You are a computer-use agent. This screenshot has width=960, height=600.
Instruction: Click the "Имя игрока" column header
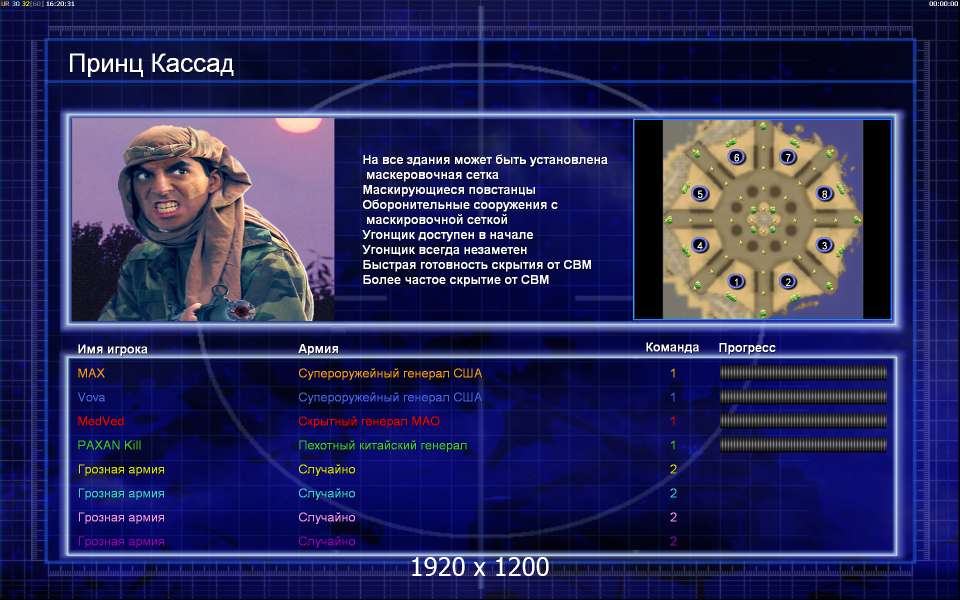[113, 349]
